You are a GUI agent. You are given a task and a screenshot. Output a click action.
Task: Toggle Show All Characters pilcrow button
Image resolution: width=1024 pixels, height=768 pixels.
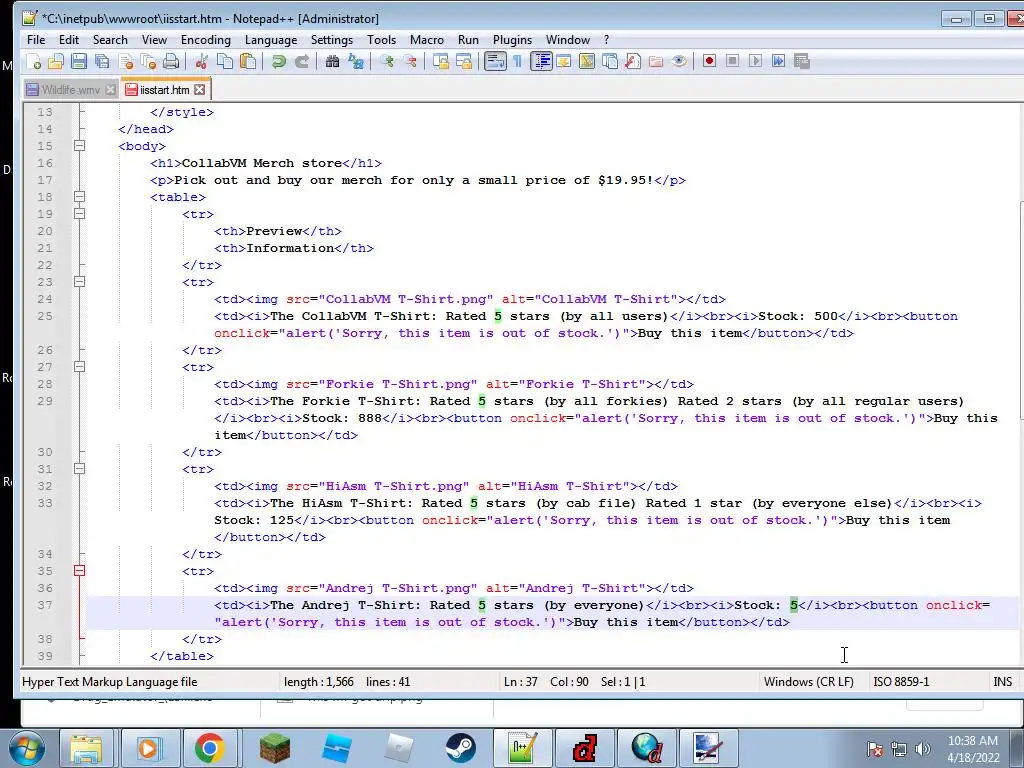[517, 61]
